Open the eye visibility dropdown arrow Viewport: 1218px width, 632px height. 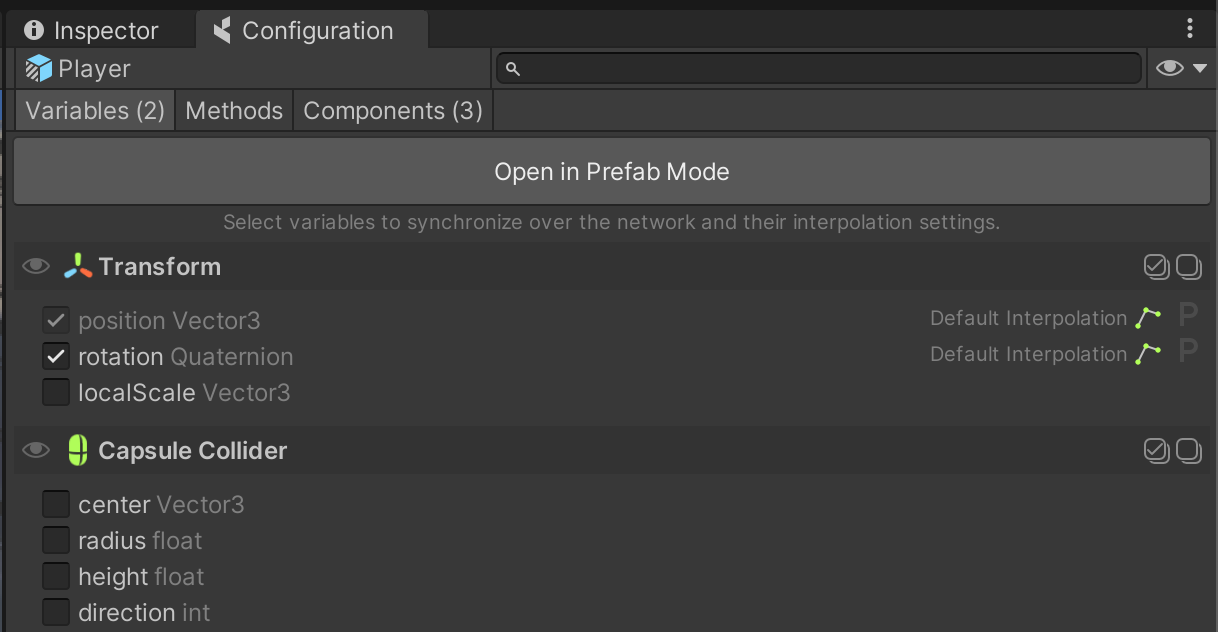pos(1200,68)
